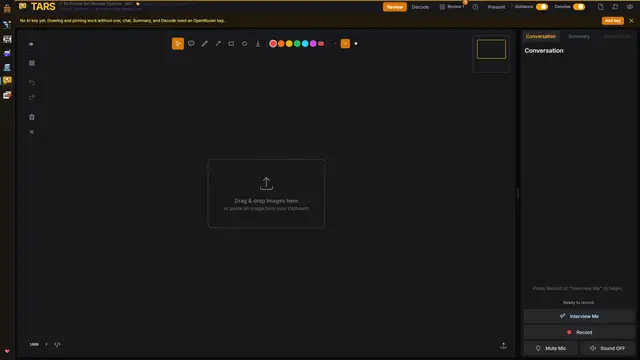
Task: Open the grid layout icon in left toolbar
Action: 32,63
